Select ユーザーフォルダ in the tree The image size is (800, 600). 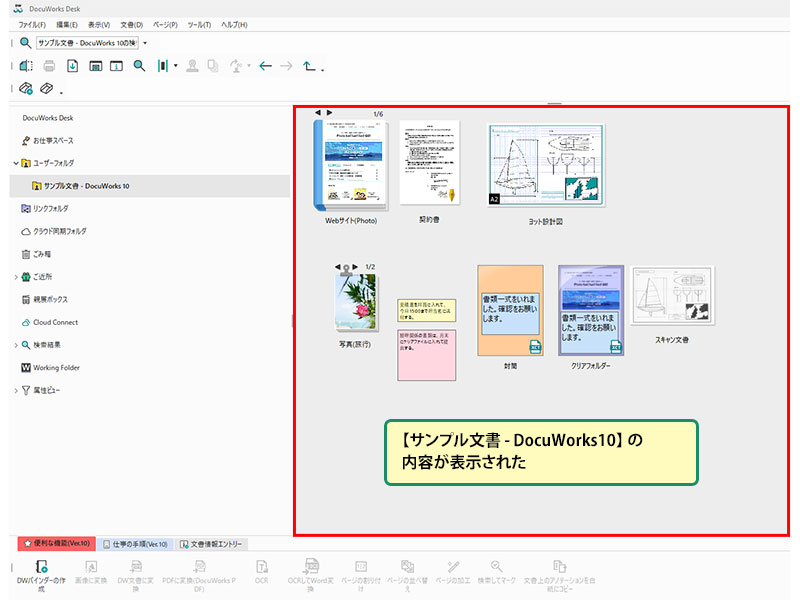coord(53,163)
